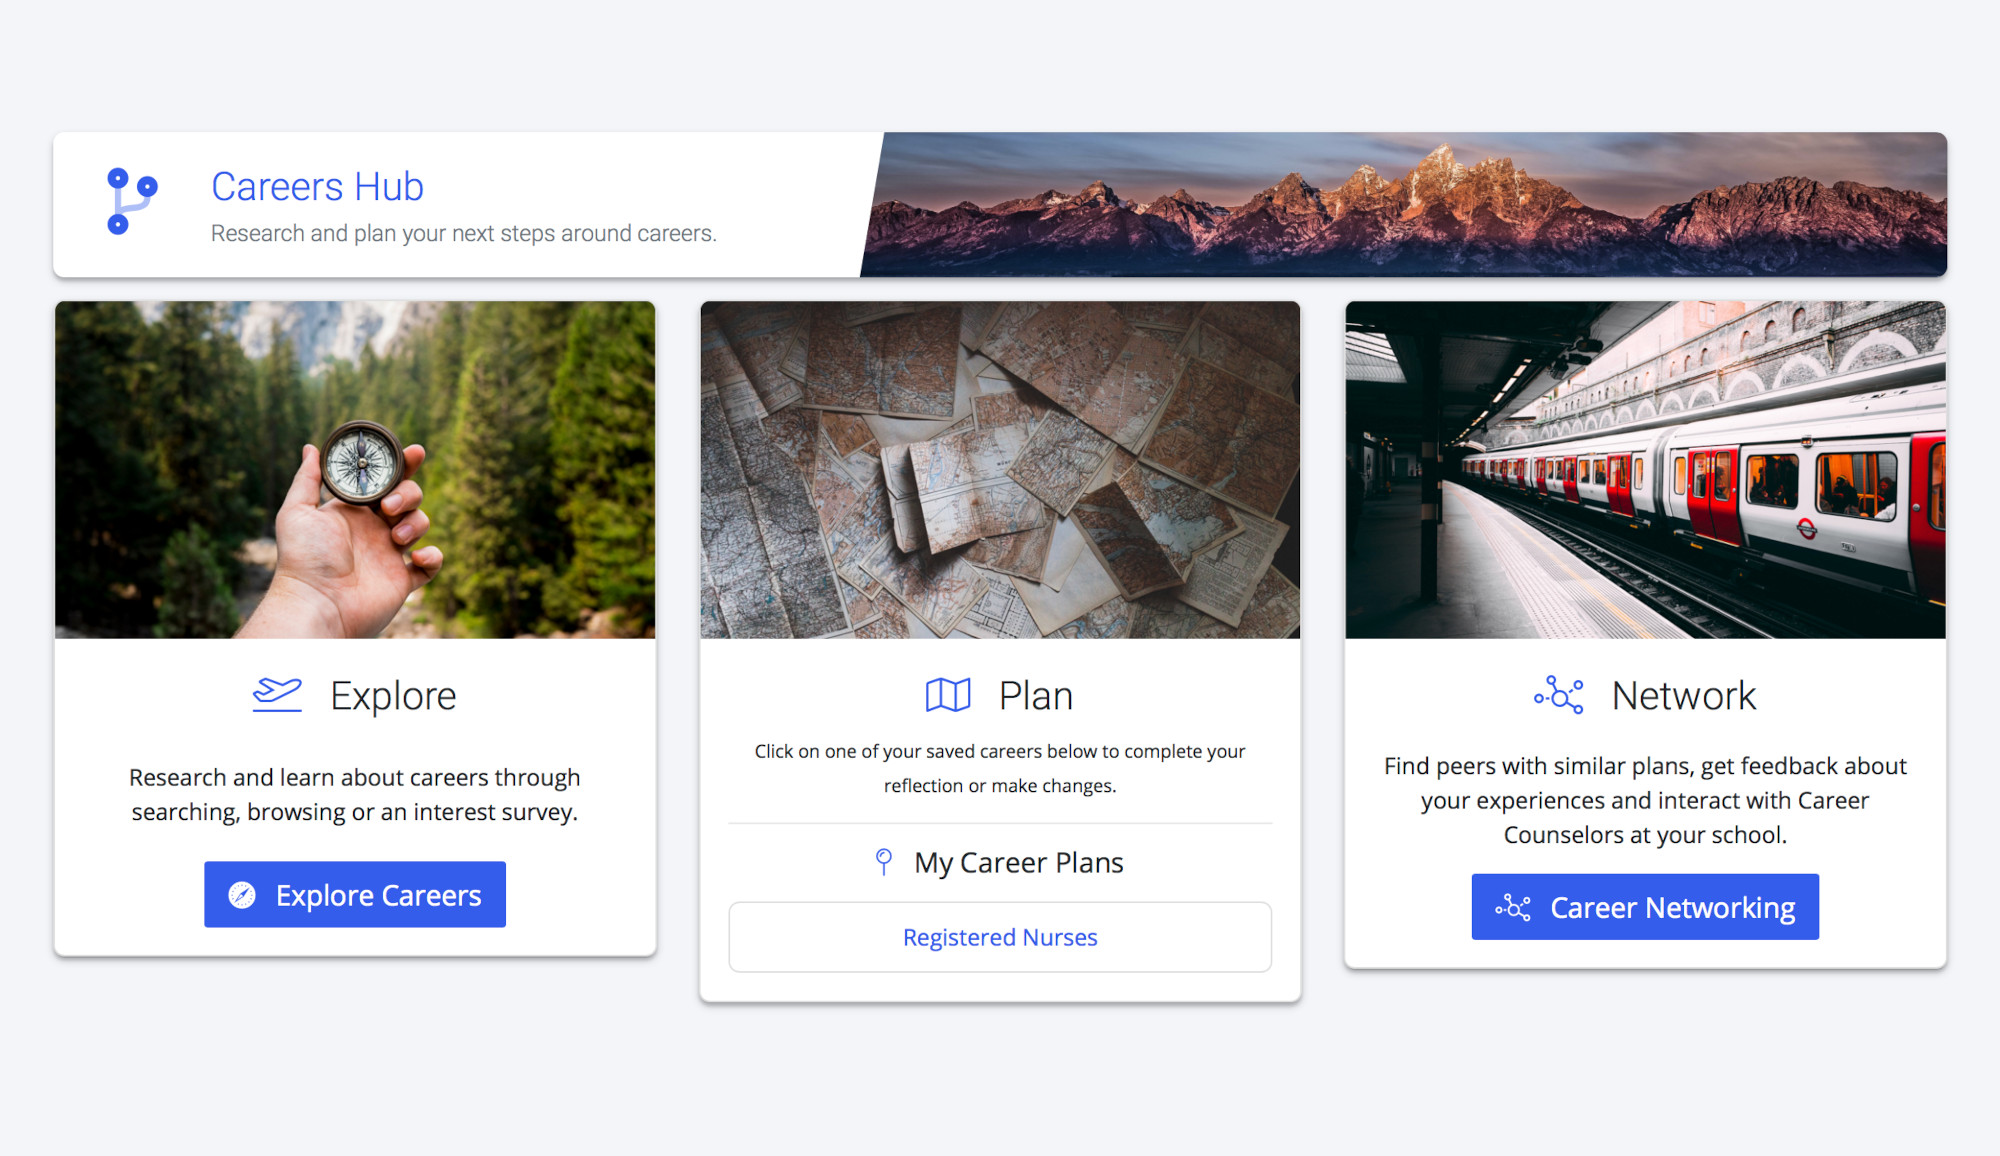Click the Careers Hub subtitle text

(x=464, y=233)
